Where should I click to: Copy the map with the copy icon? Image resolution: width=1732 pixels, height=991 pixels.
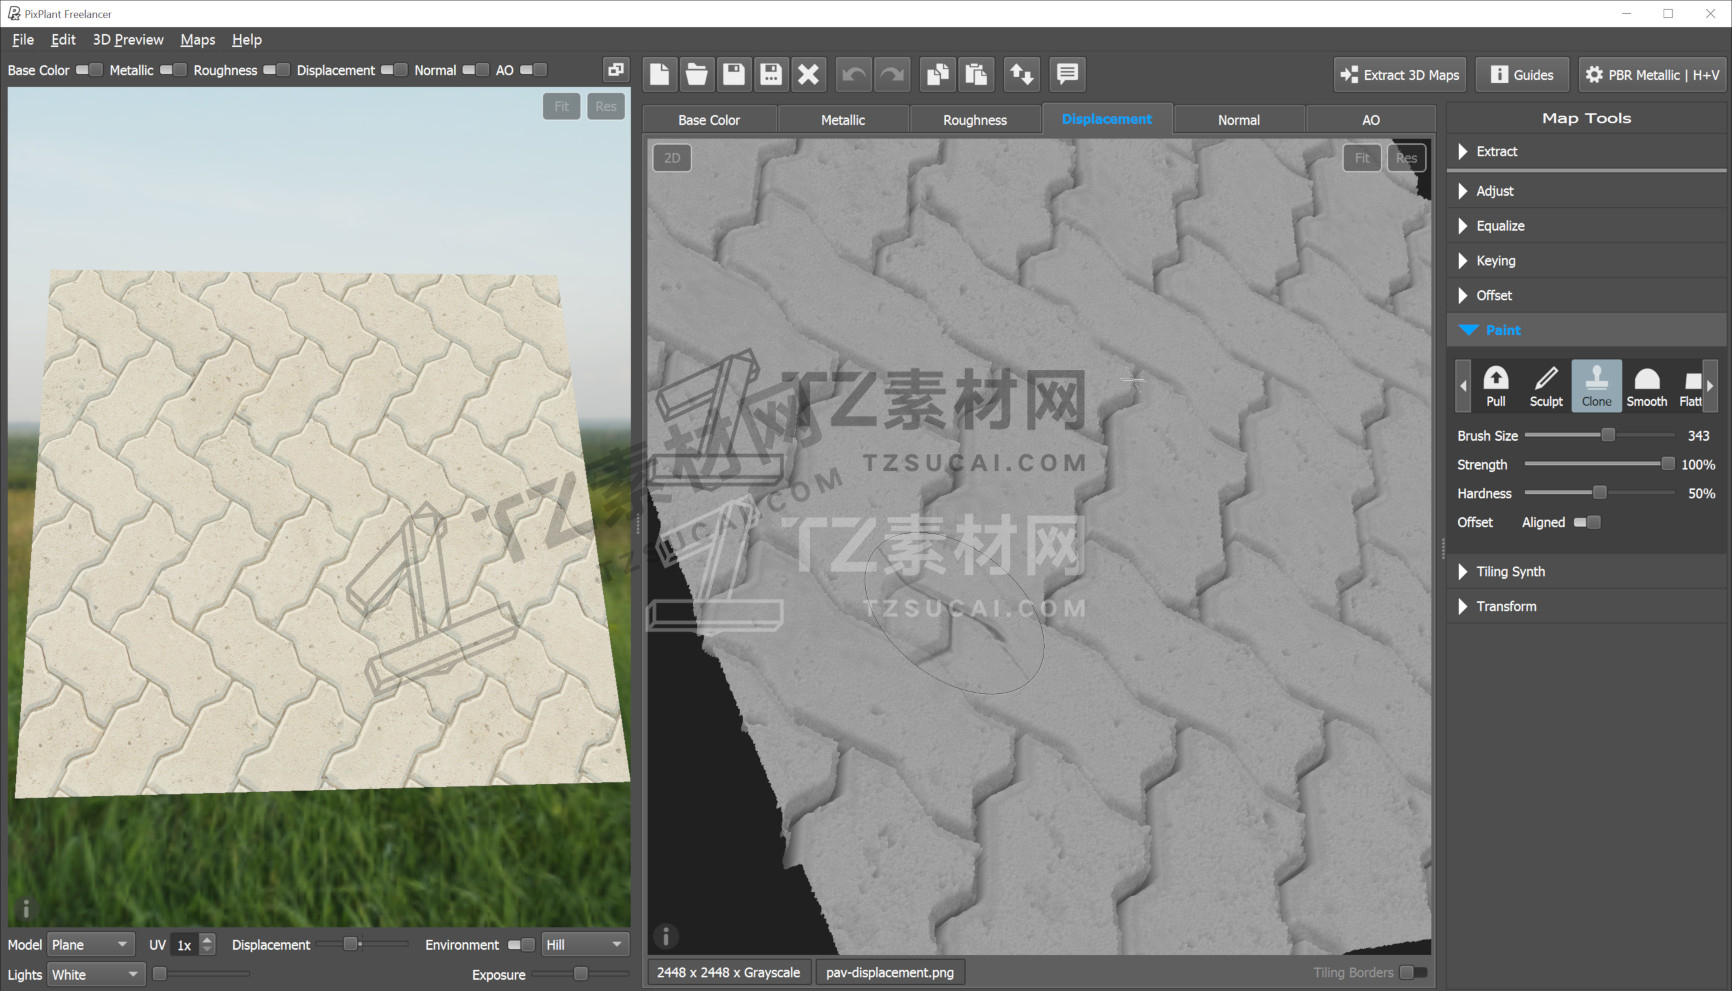coord(938,74)
